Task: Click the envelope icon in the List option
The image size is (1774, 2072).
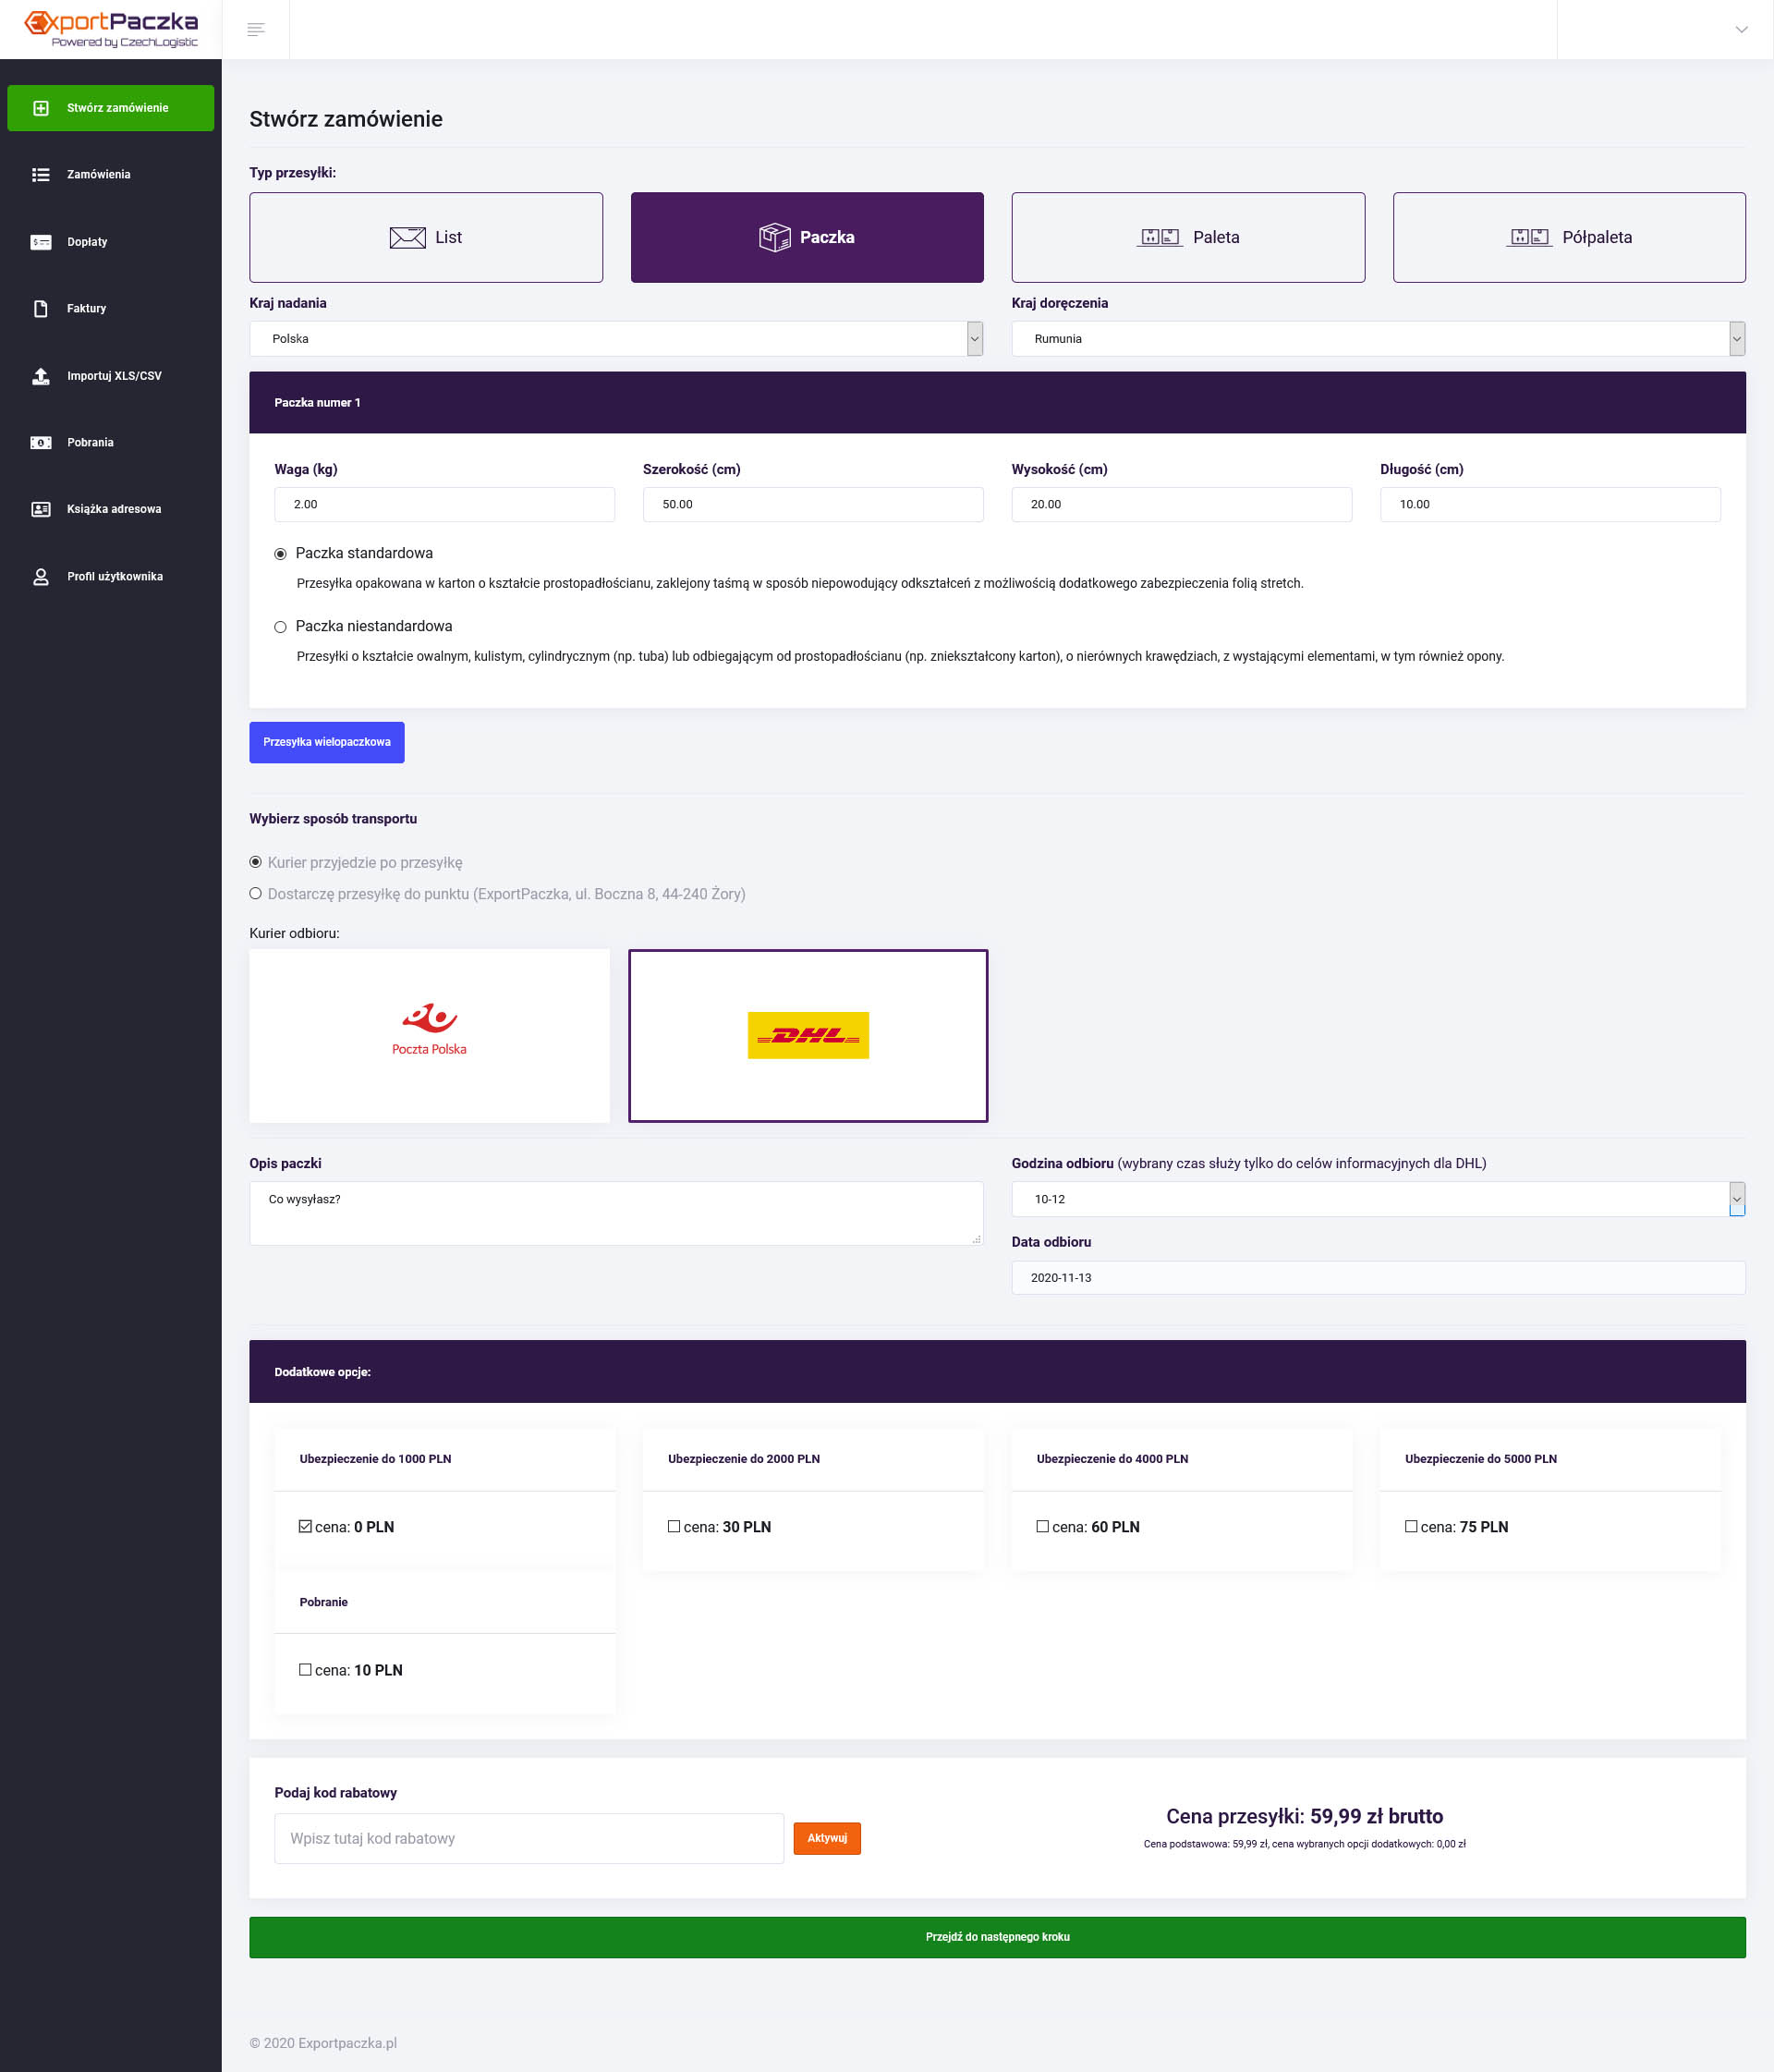Action: (408, 238)
